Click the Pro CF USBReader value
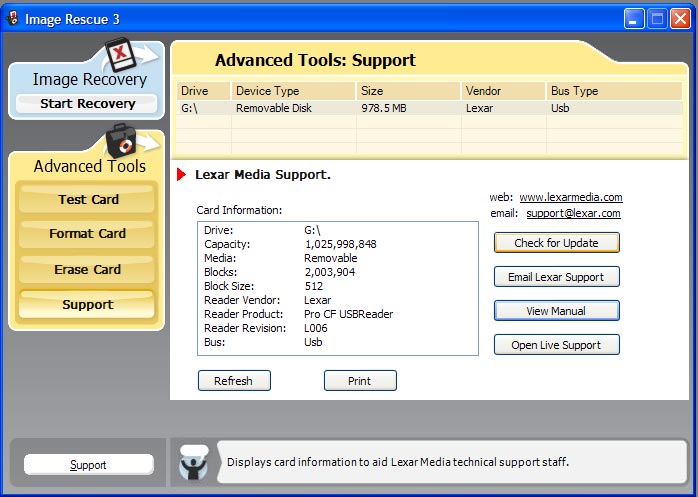The image size is (698, 497). point(349,314)
